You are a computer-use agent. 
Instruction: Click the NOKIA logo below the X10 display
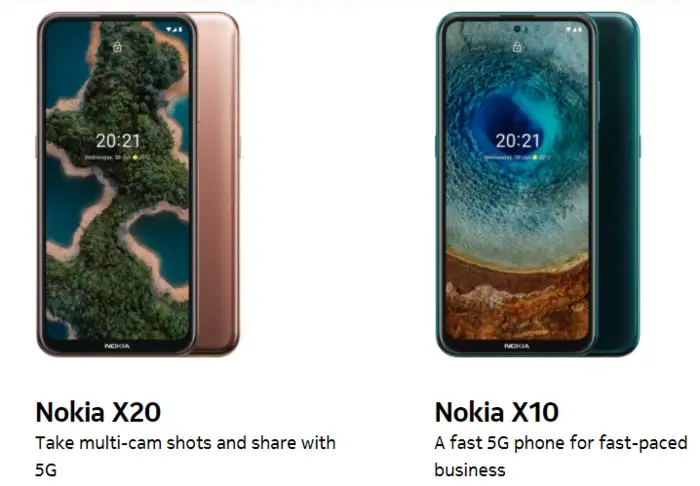517,346
